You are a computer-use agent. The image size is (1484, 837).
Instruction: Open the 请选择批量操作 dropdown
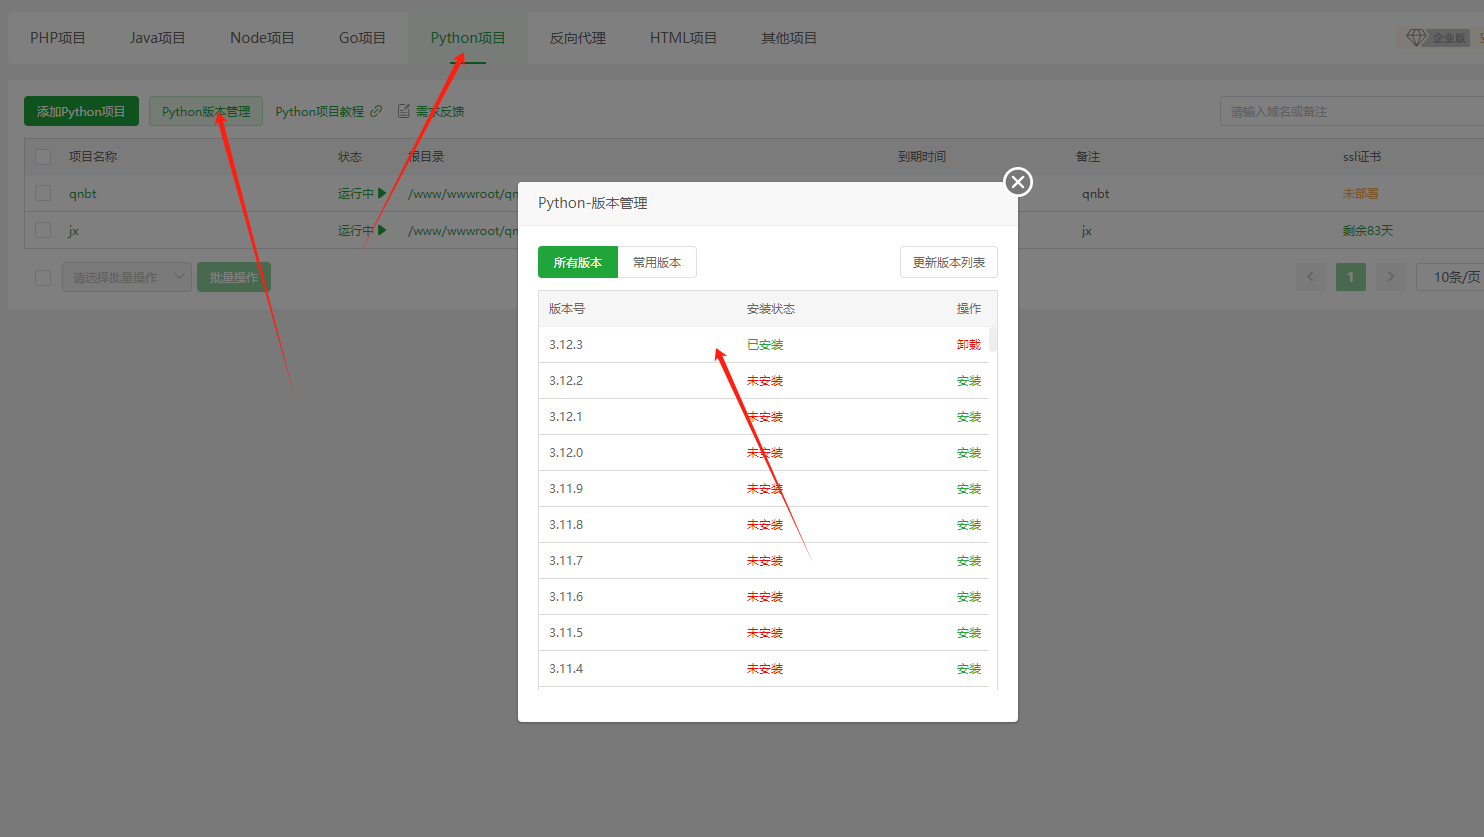coord(126,277)
